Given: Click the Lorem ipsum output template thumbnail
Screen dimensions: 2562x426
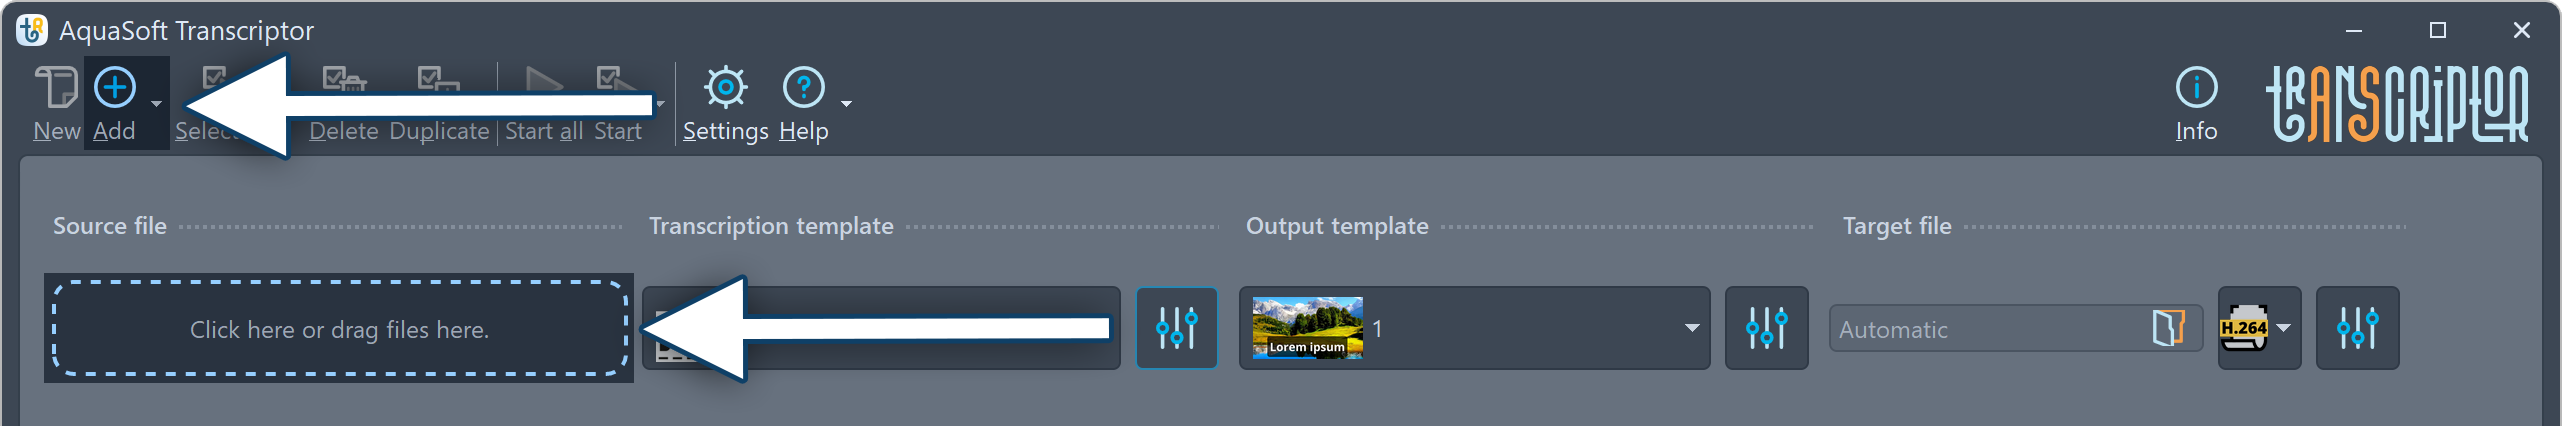Looking at the screenshot, I should 1307,328.
